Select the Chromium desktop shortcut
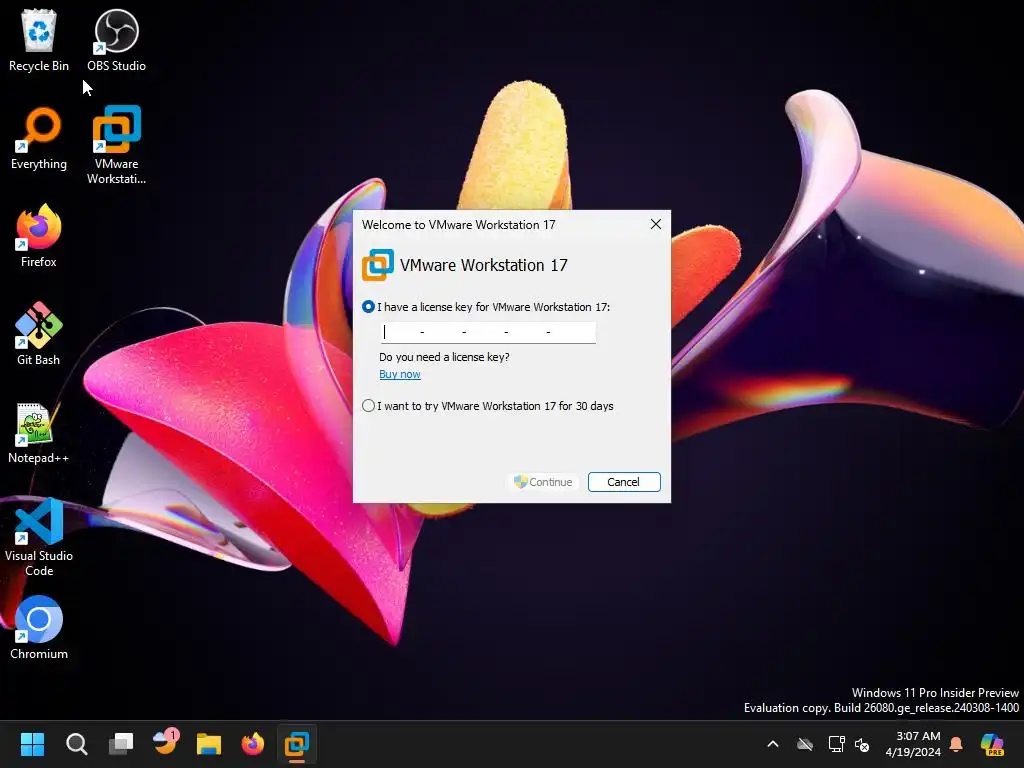Viewport: 1024px width, 768px height. click(39, 628)
